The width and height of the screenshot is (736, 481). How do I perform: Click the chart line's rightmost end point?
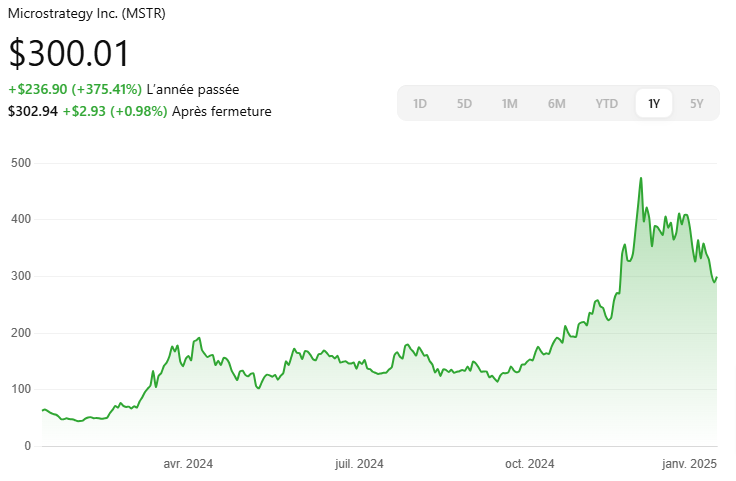[x=717, y=277]
